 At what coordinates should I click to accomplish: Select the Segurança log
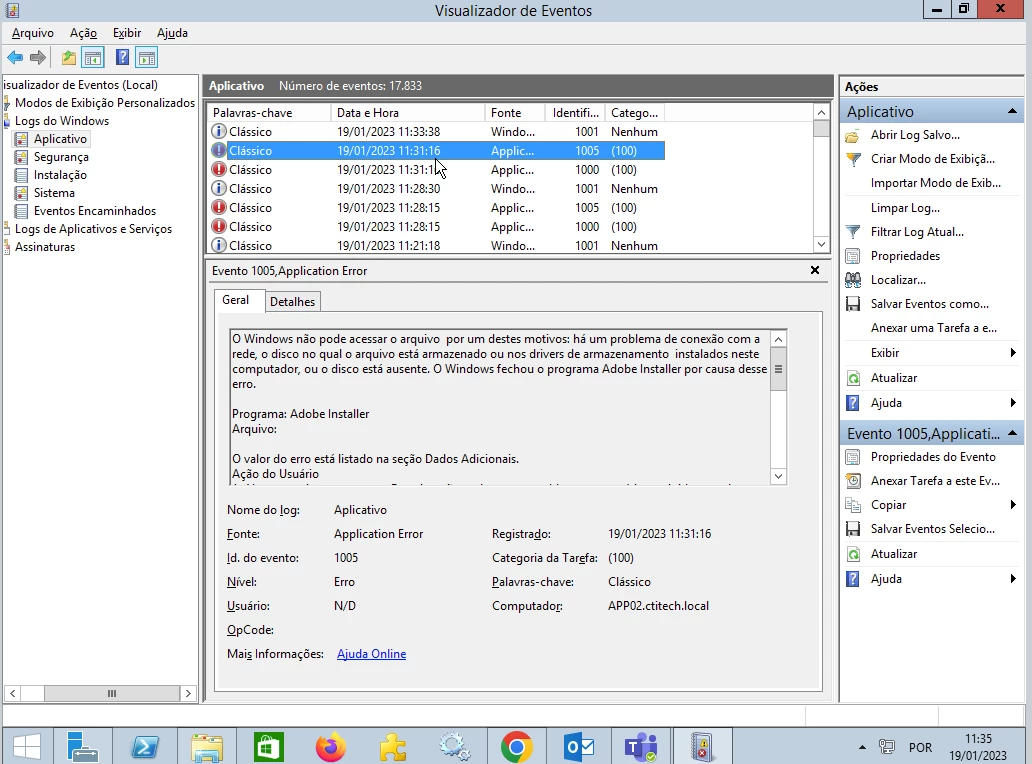click(61, 157)
